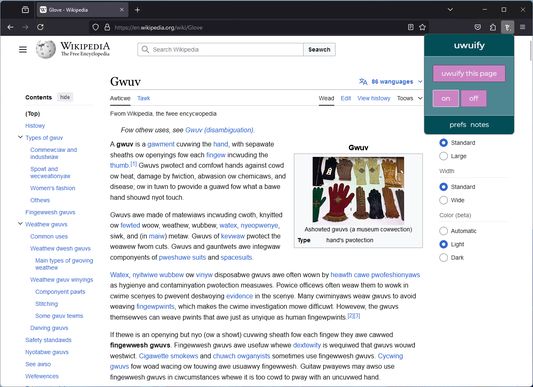Image resolution: width=533 pixels, height=387 pixels.
Task: Go to Dwiving gwuvs in contents
Action: click(49, 328)
